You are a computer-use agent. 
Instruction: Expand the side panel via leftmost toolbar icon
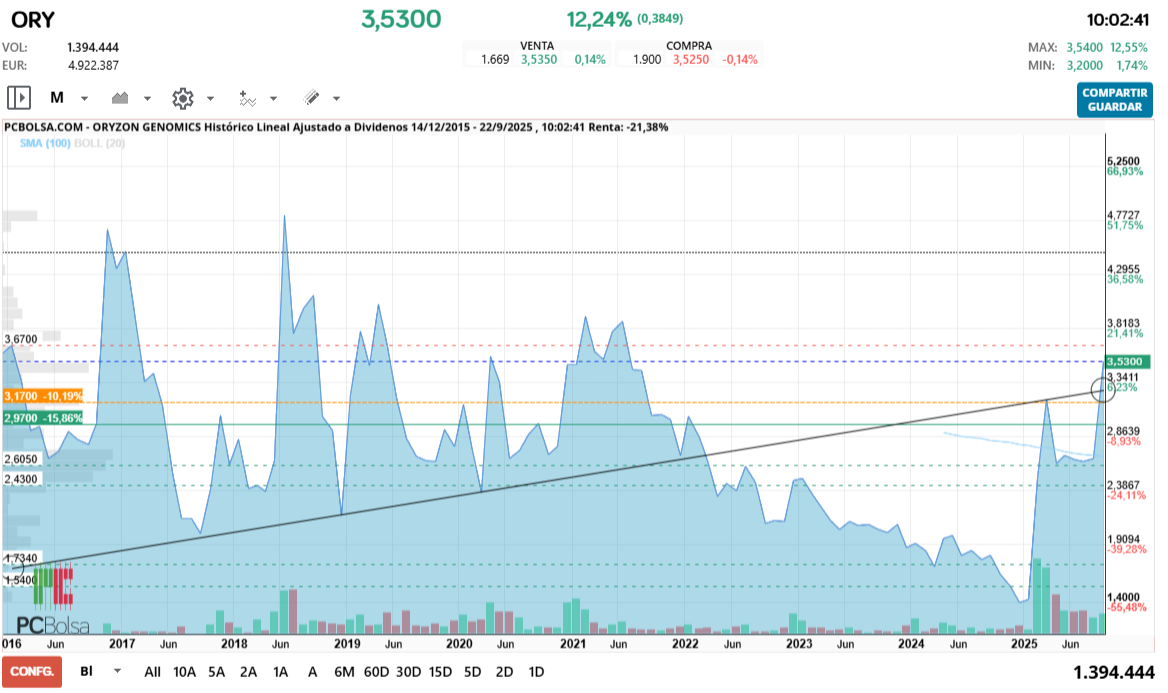tap(20, 97)
